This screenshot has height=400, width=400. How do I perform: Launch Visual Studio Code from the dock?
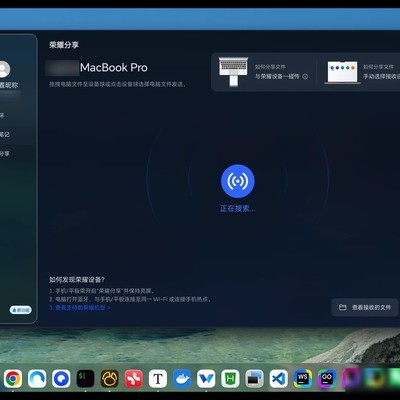(278, 379)
